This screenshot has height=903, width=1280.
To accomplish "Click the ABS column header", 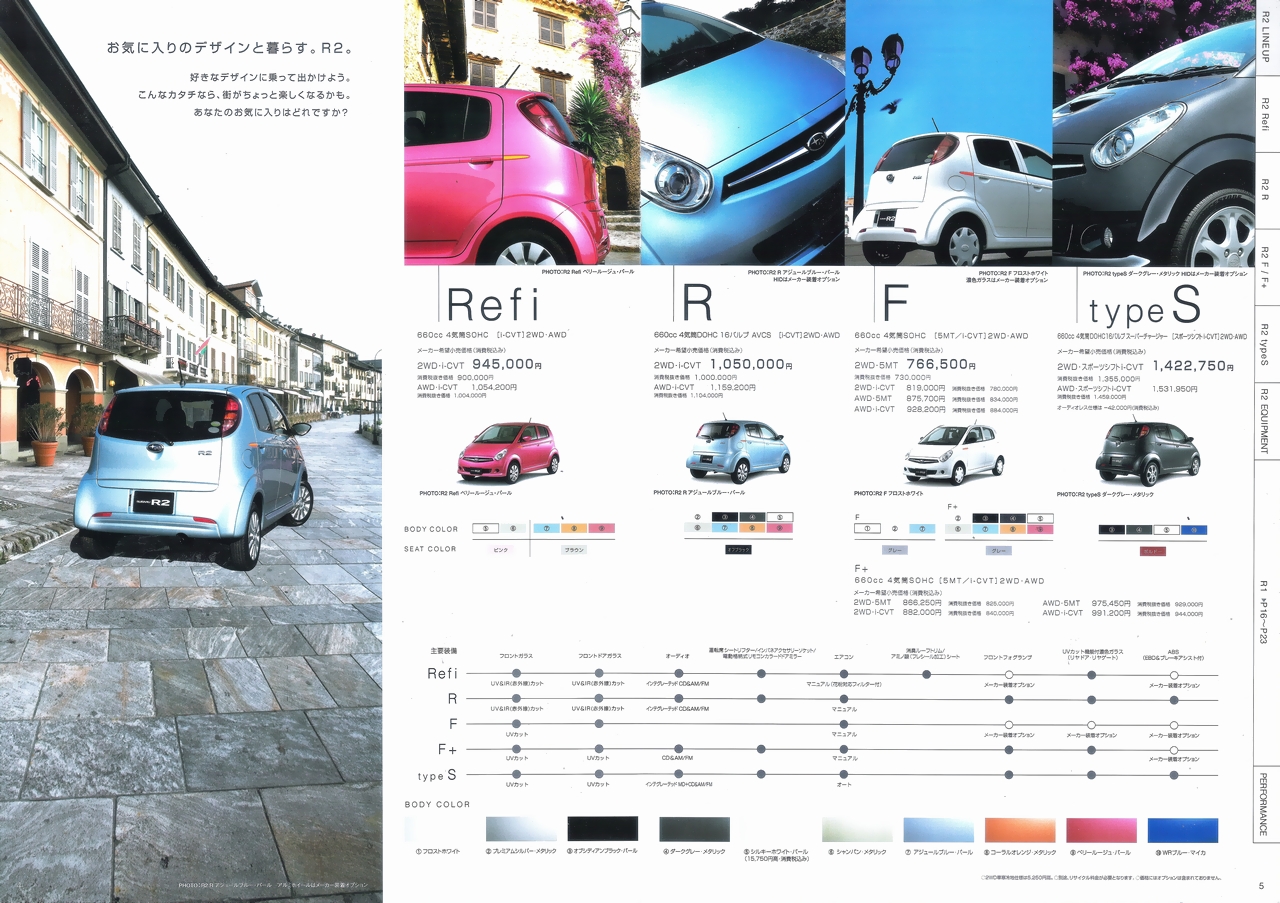I will click(1173, 655).
